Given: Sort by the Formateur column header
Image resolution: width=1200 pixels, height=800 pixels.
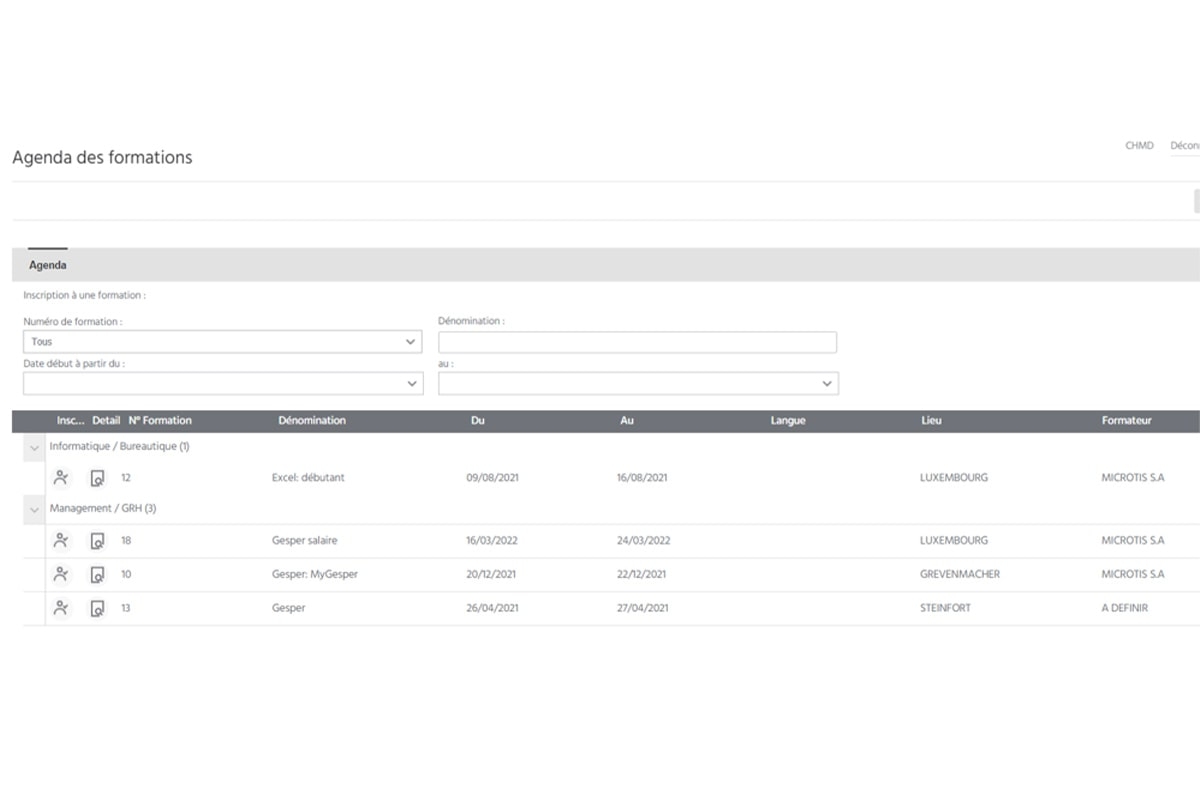Looking at the screenshot, I should click(x=1126, y=421).
